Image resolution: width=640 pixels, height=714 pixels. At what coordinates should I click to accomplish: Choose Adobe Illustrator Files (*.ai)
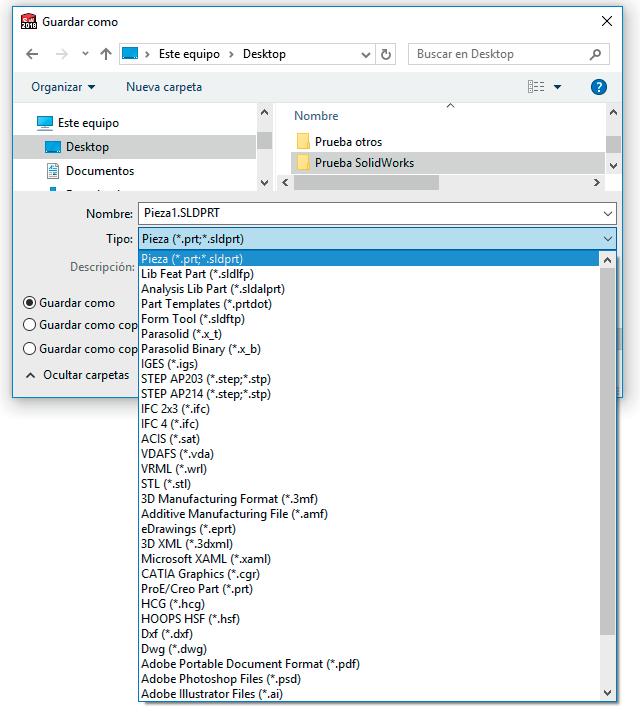pyautogui.click(x=369, y=694)
